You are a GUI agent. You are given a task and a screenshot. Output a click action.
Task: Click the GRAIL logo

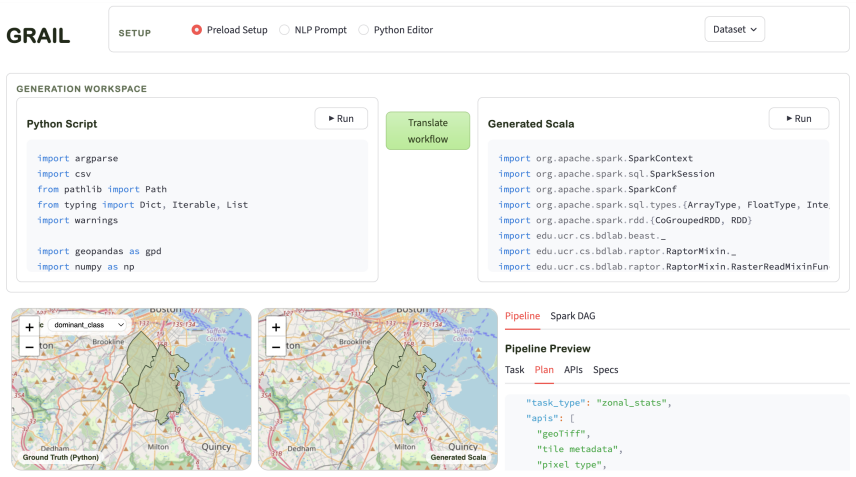tap(38, 35)
